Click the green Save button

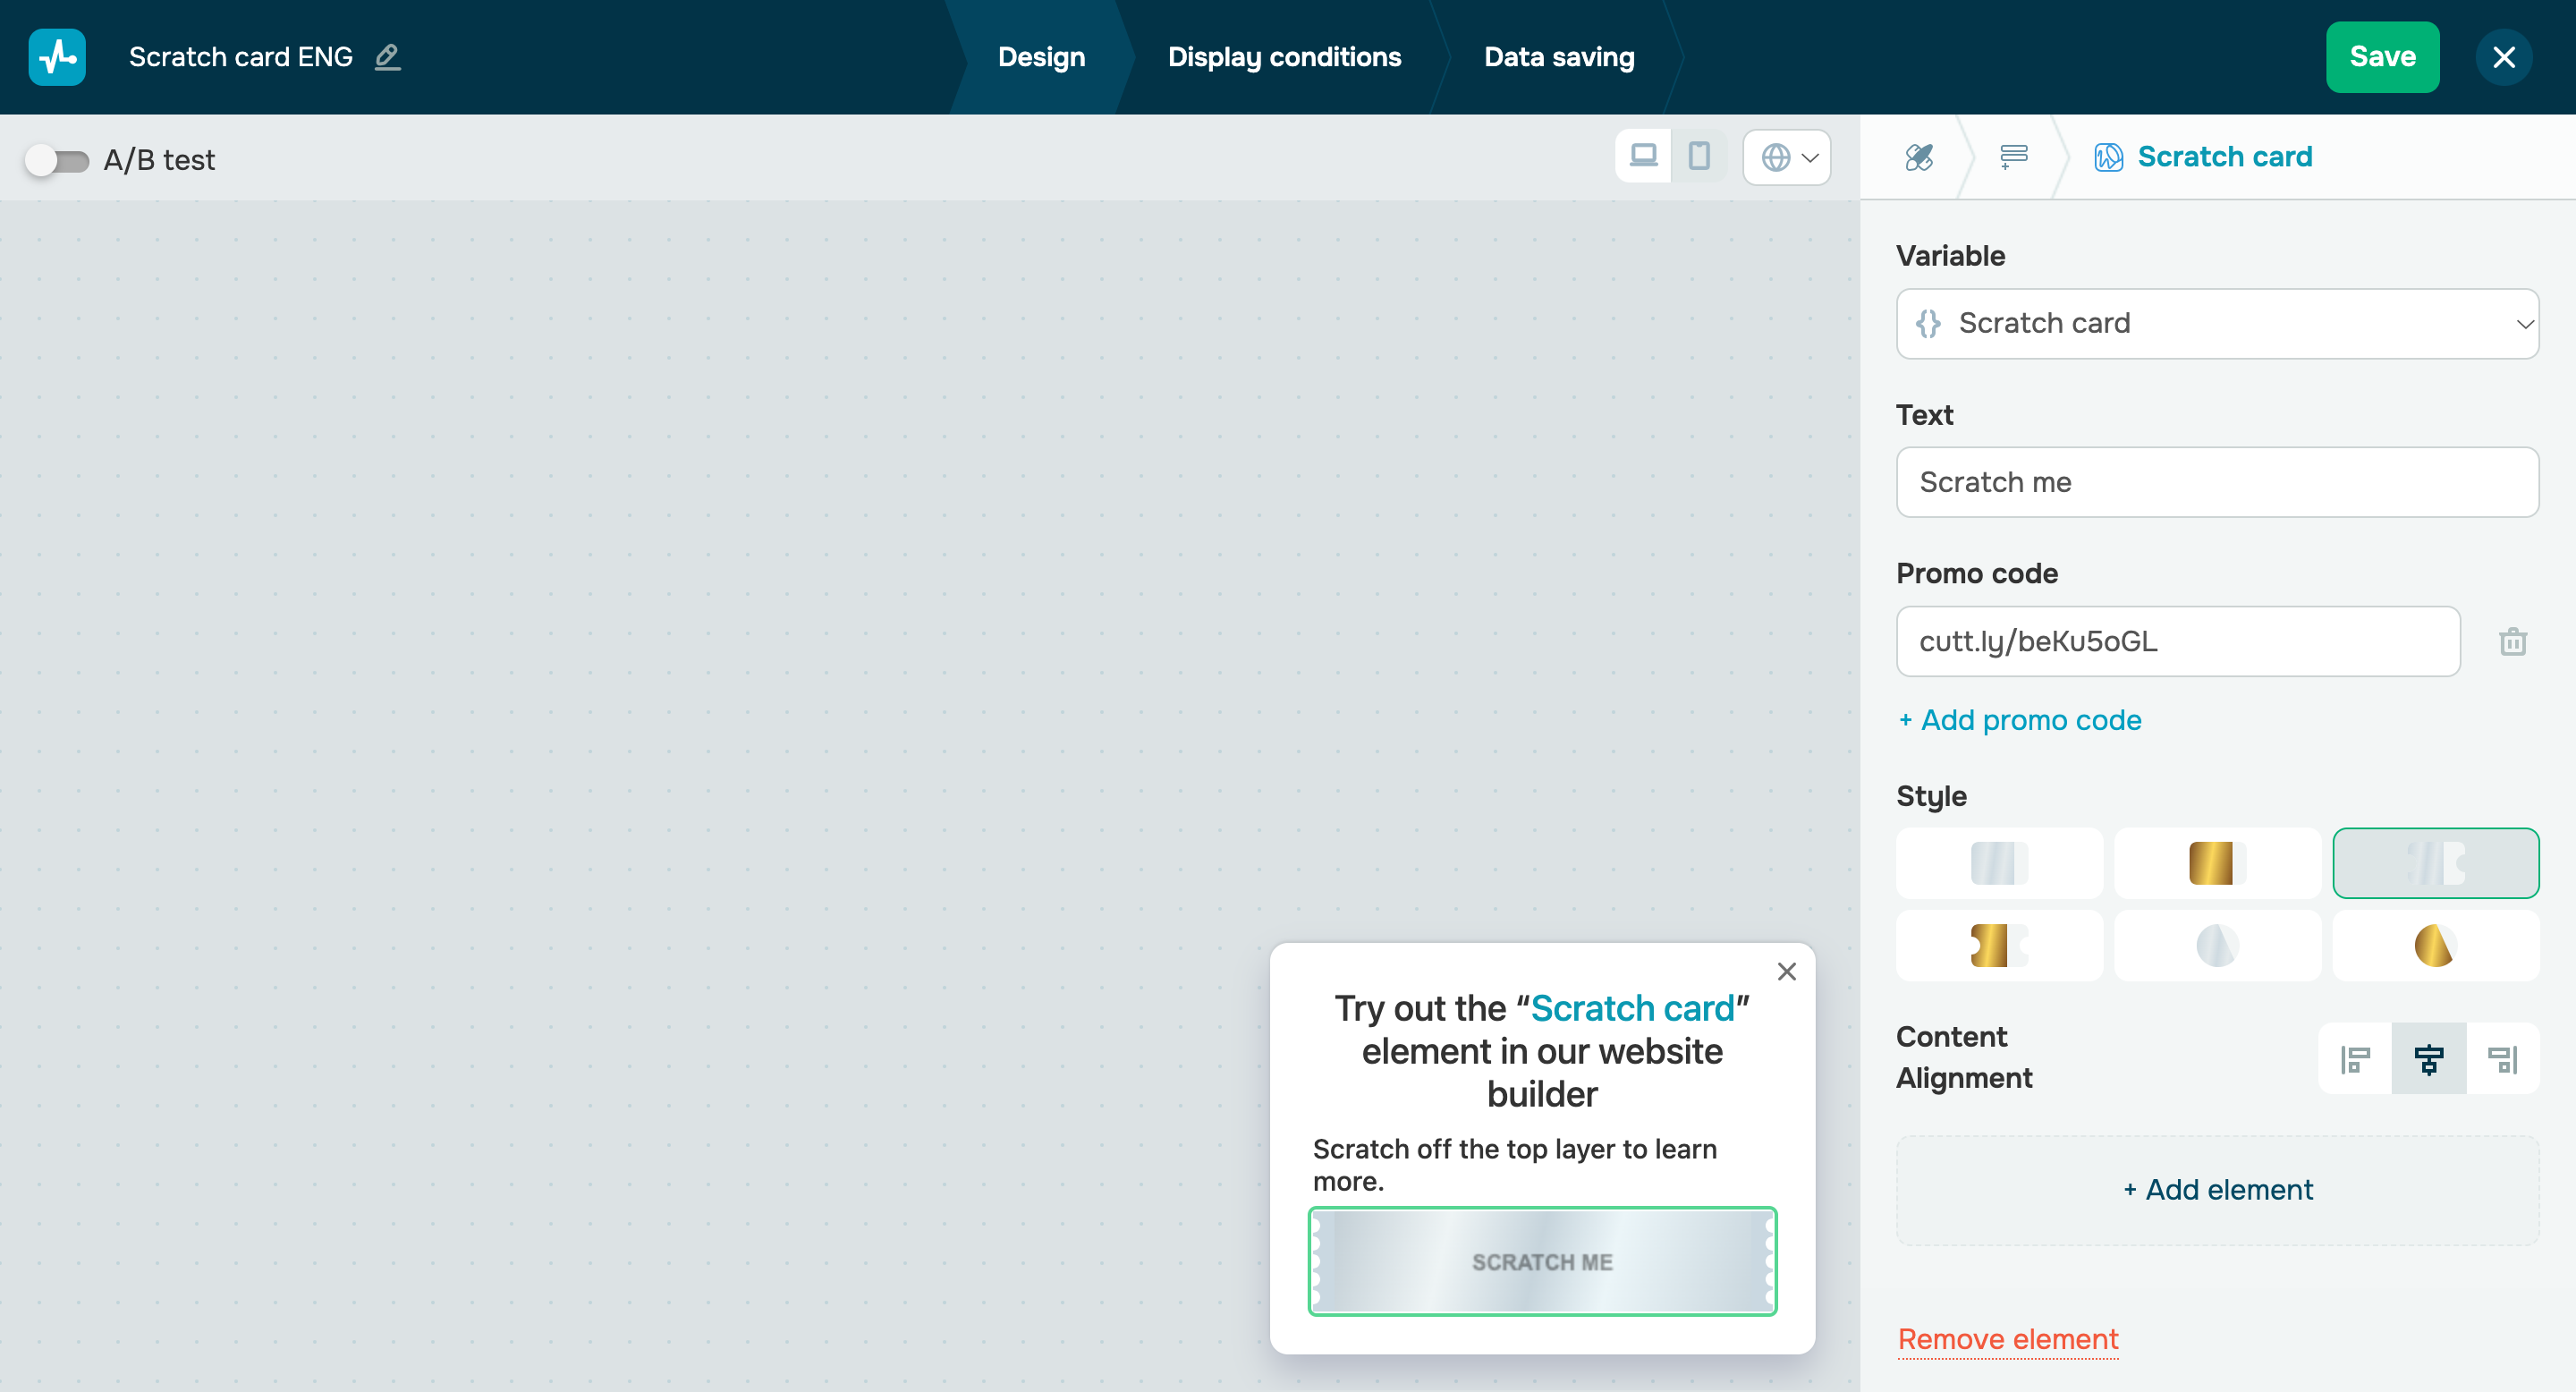coord(2381,57)
